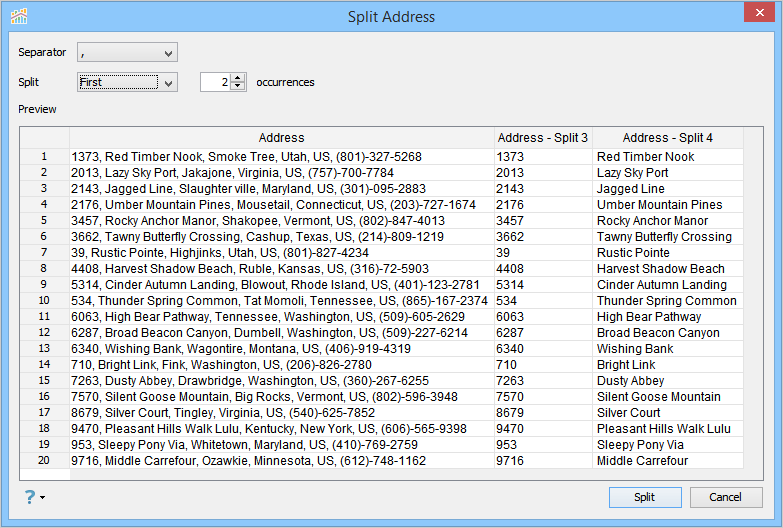
Task: Click the Address column header
Action: [x=281, y=138]
